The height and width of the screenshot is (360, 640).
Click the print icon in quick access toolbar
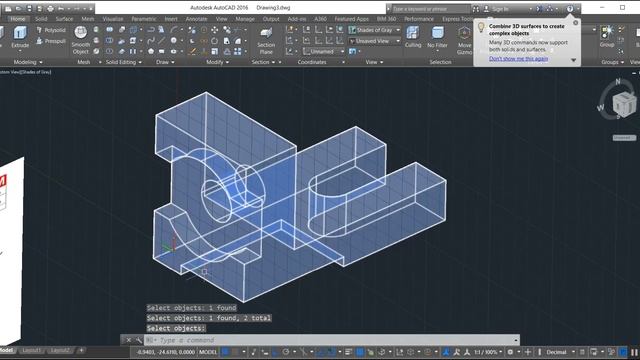(x=50, y=8)
